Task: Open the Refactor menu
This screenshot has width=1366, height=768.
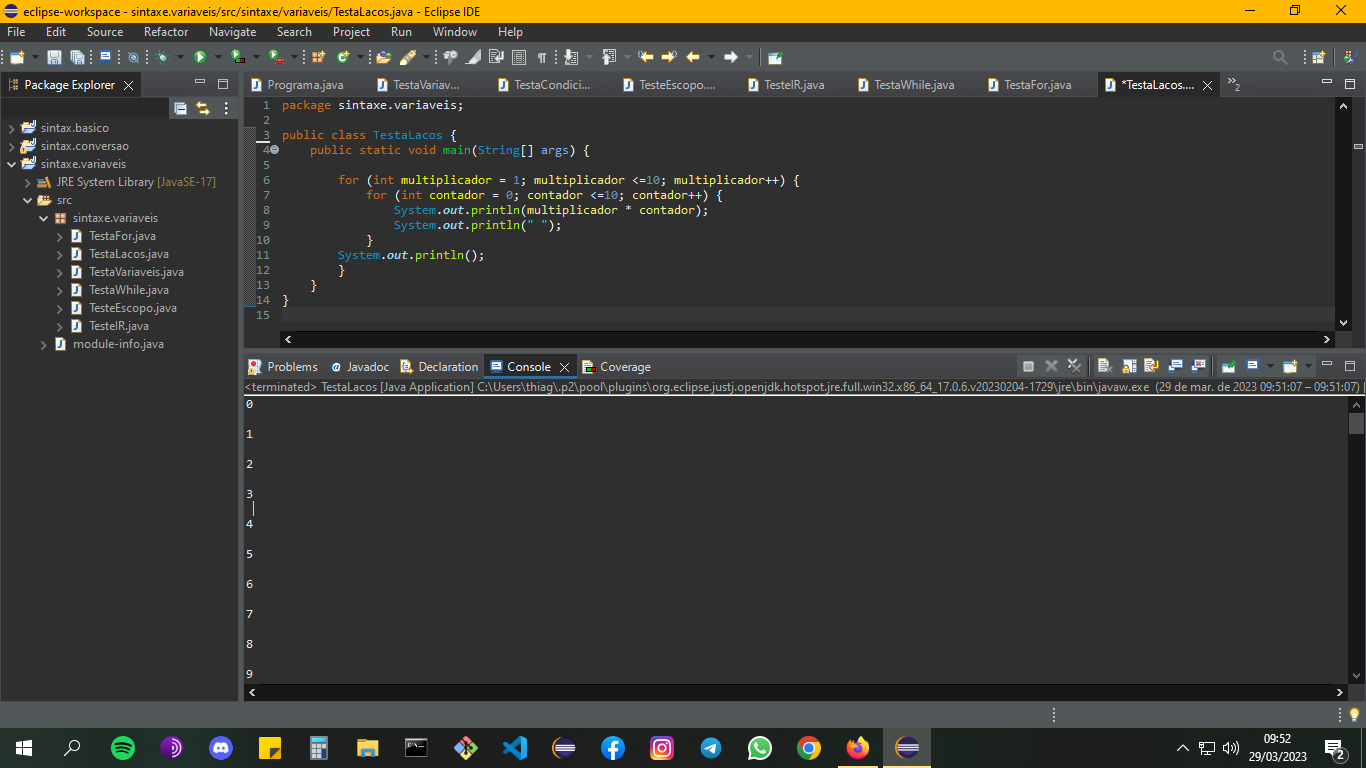Action: (x=166, y=32)
